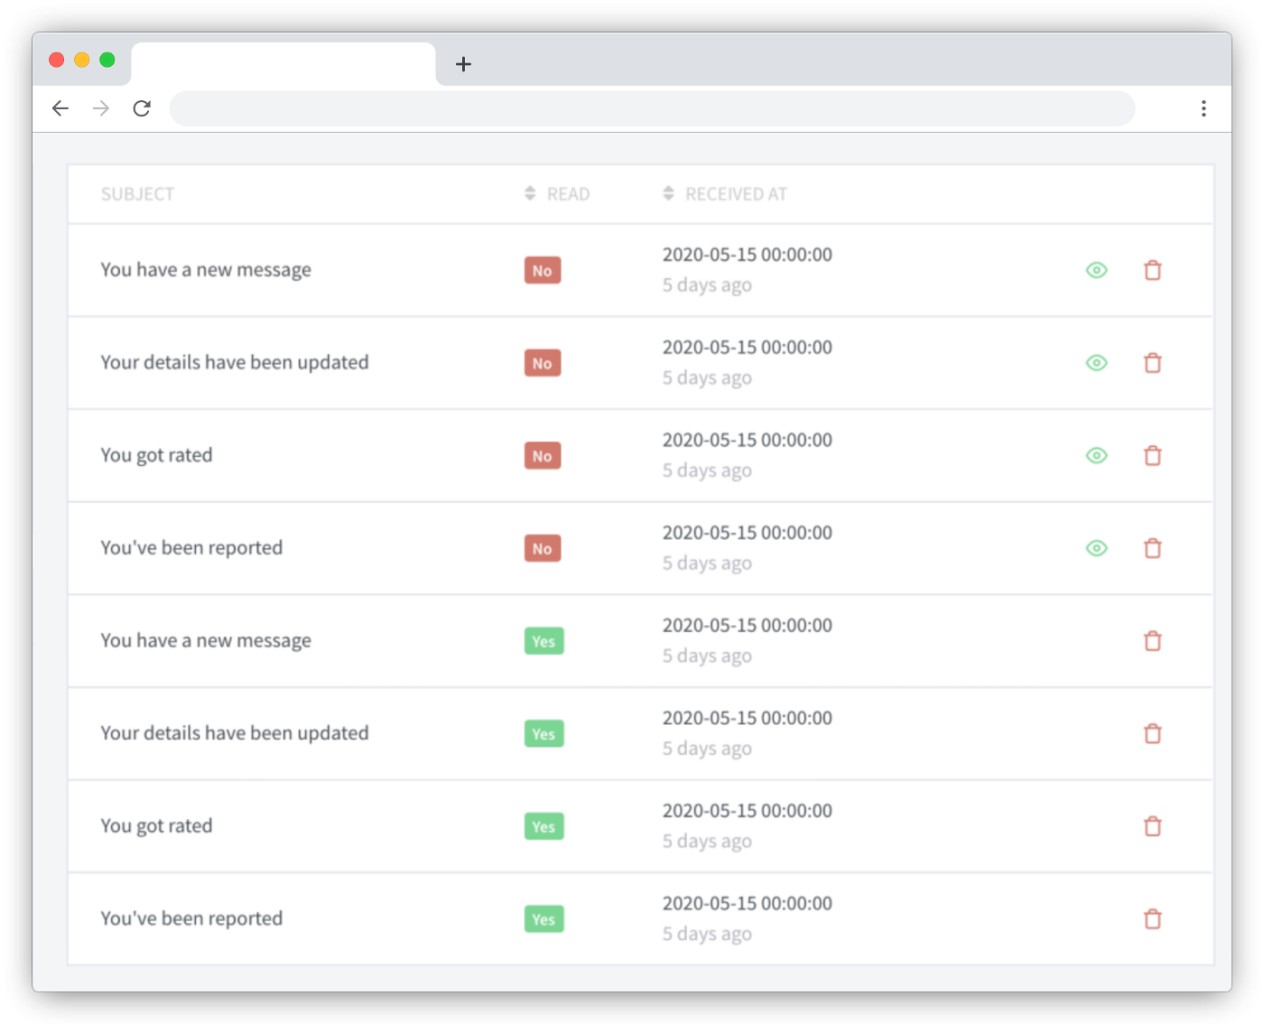Reload the current page

(x=142, y=108)
